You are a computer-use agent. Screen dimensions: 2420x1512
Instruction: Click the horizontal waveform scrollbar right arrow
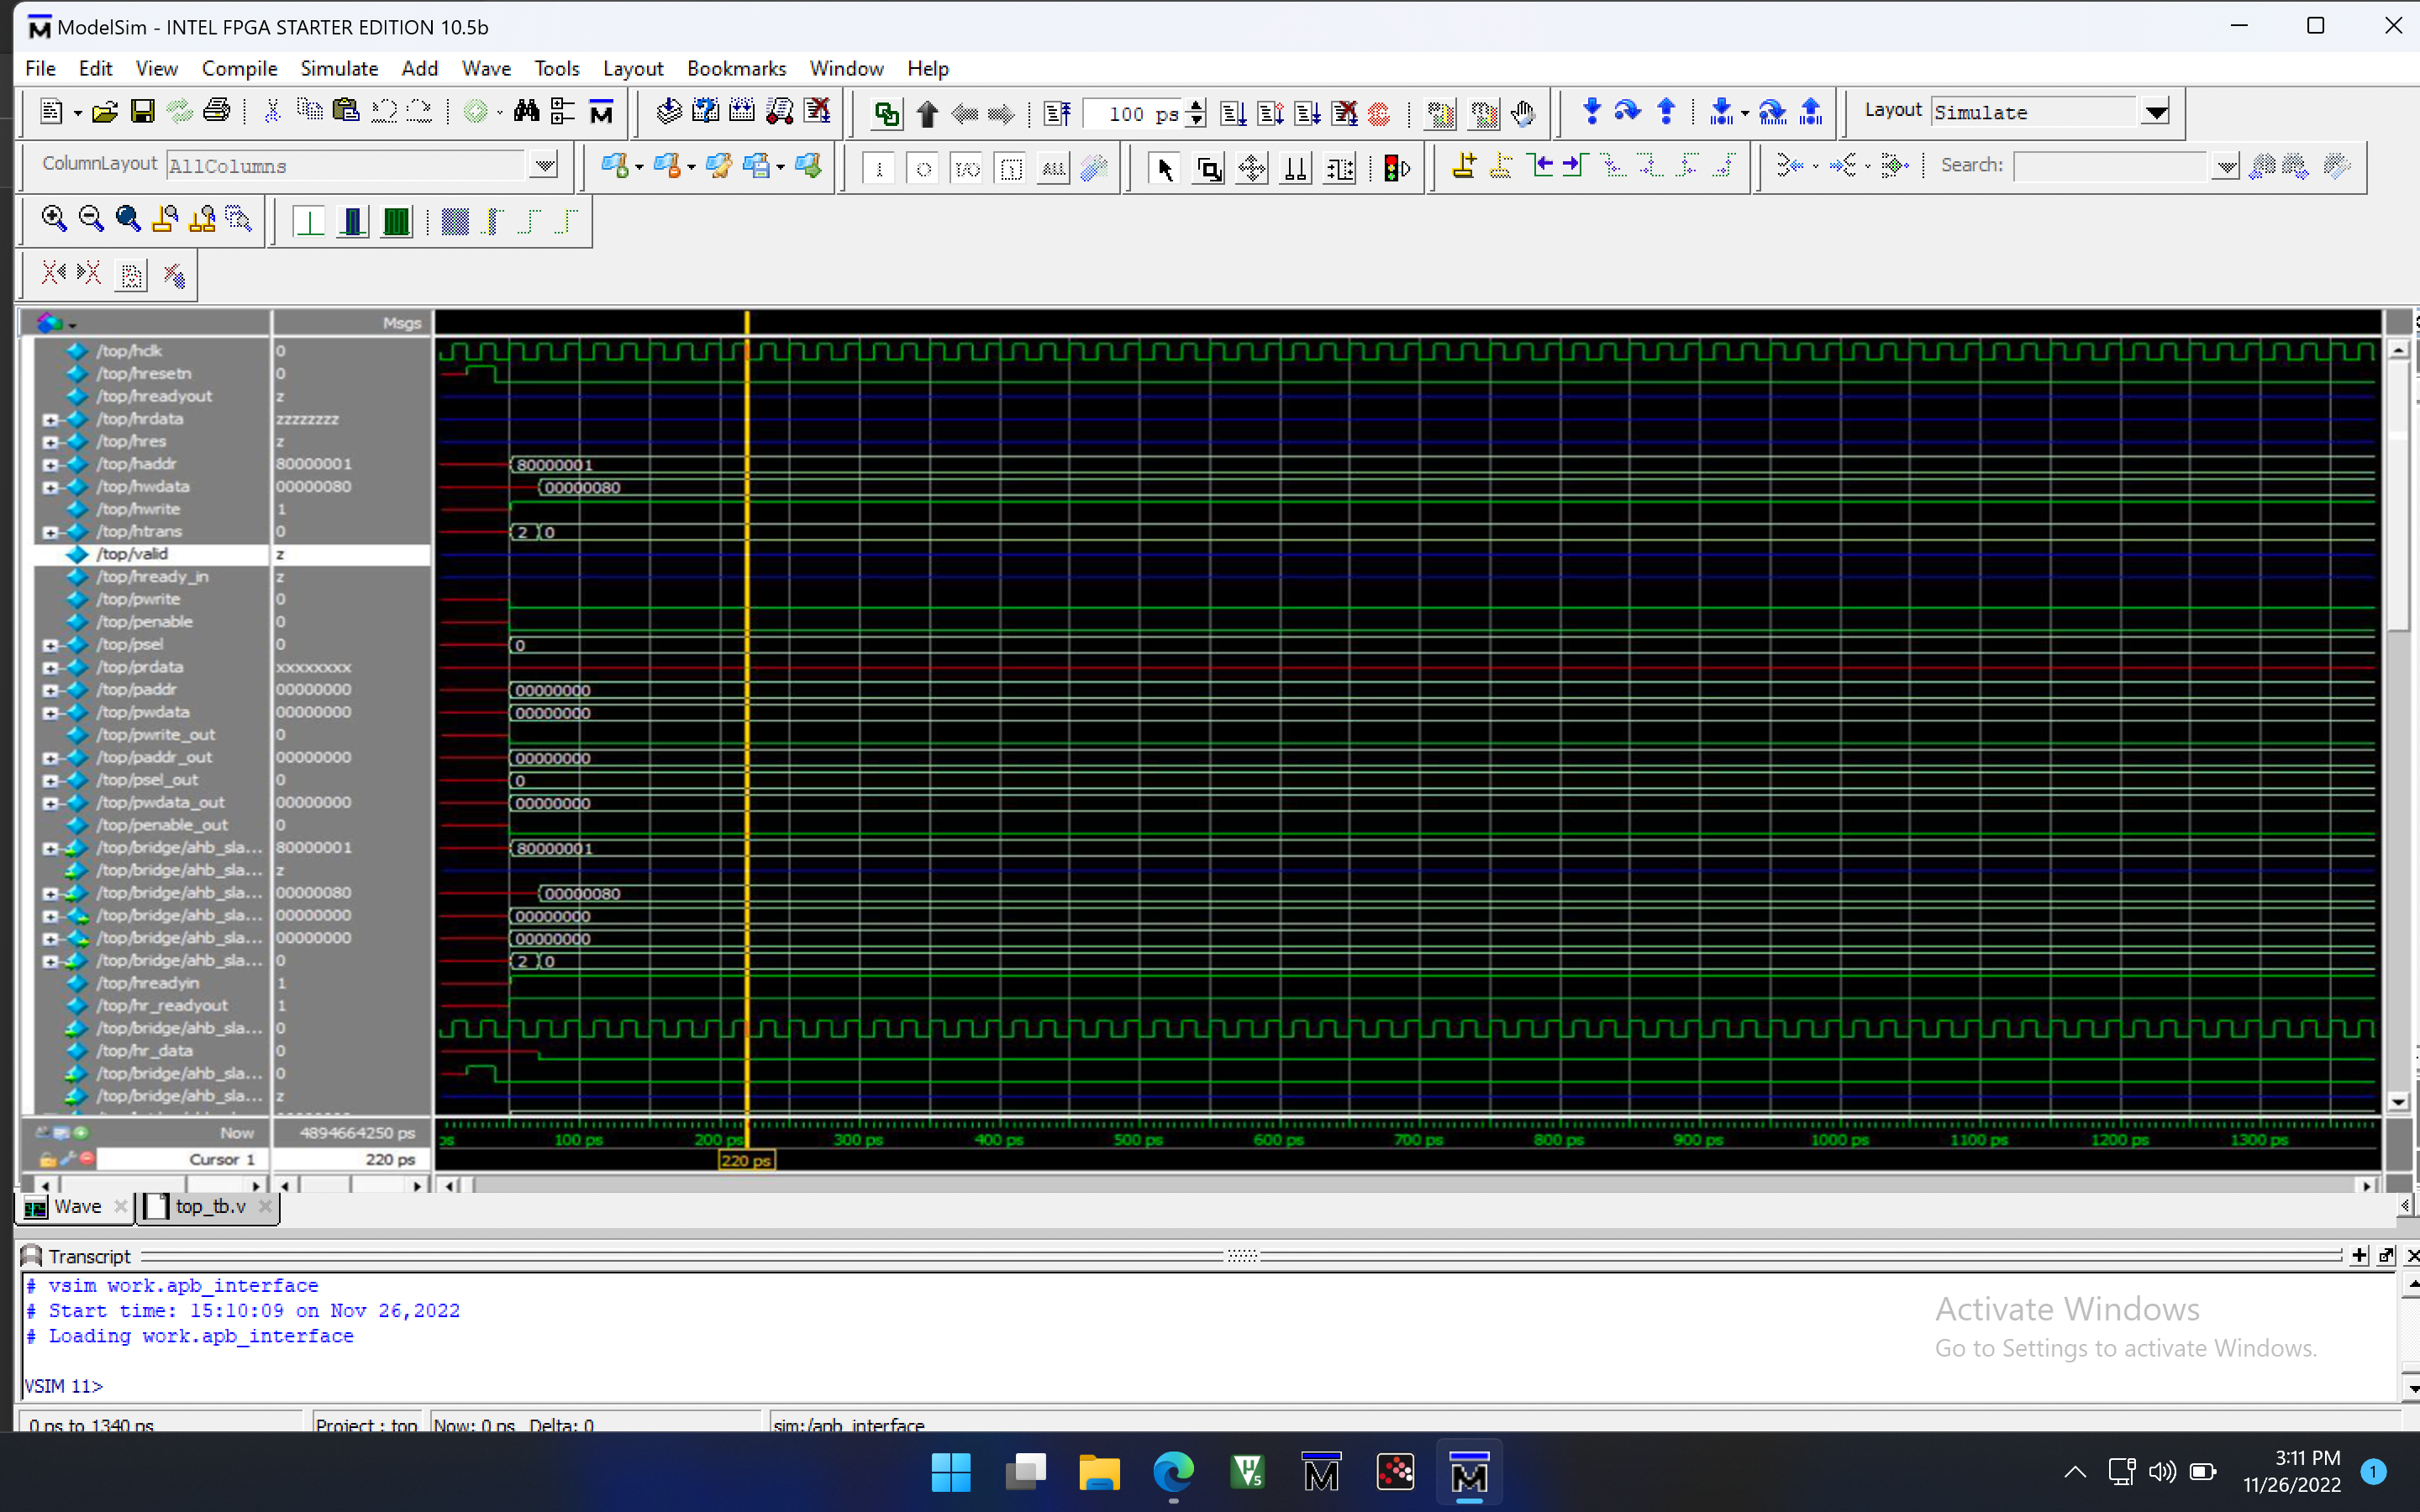point(2367,1186)
